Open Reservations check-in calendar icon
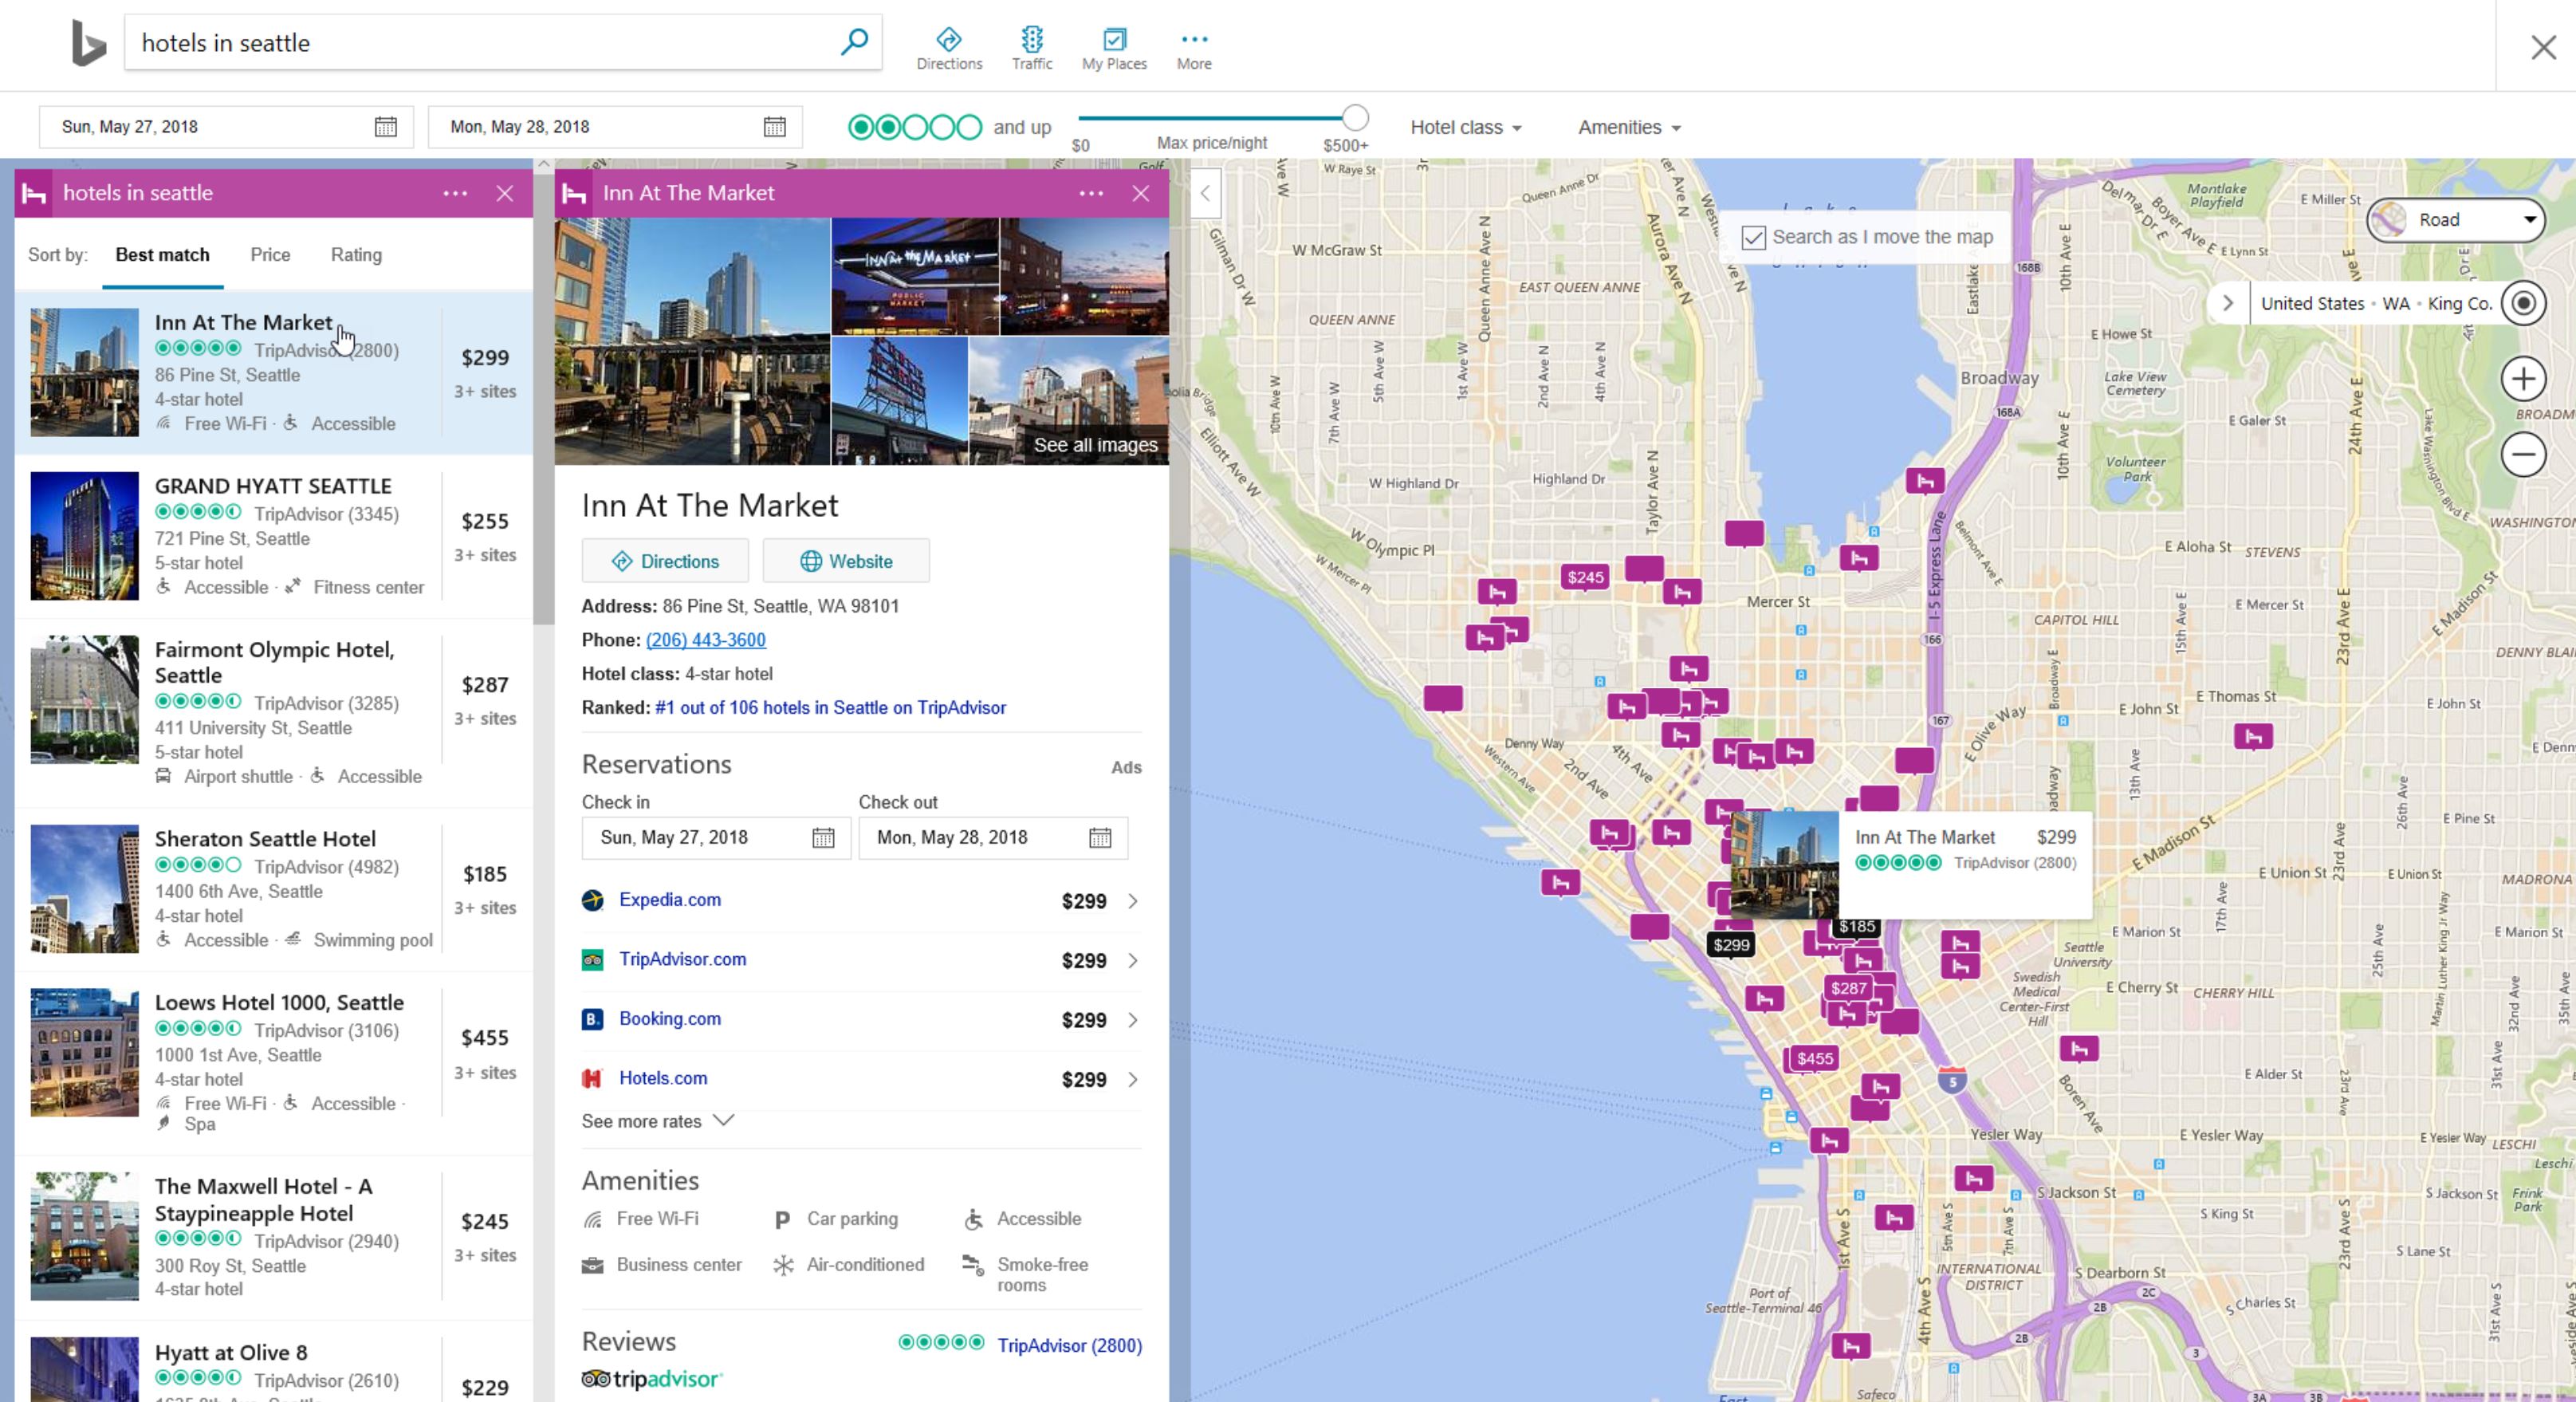Screen dimensions: 2576x1402 tap(823, 838)
